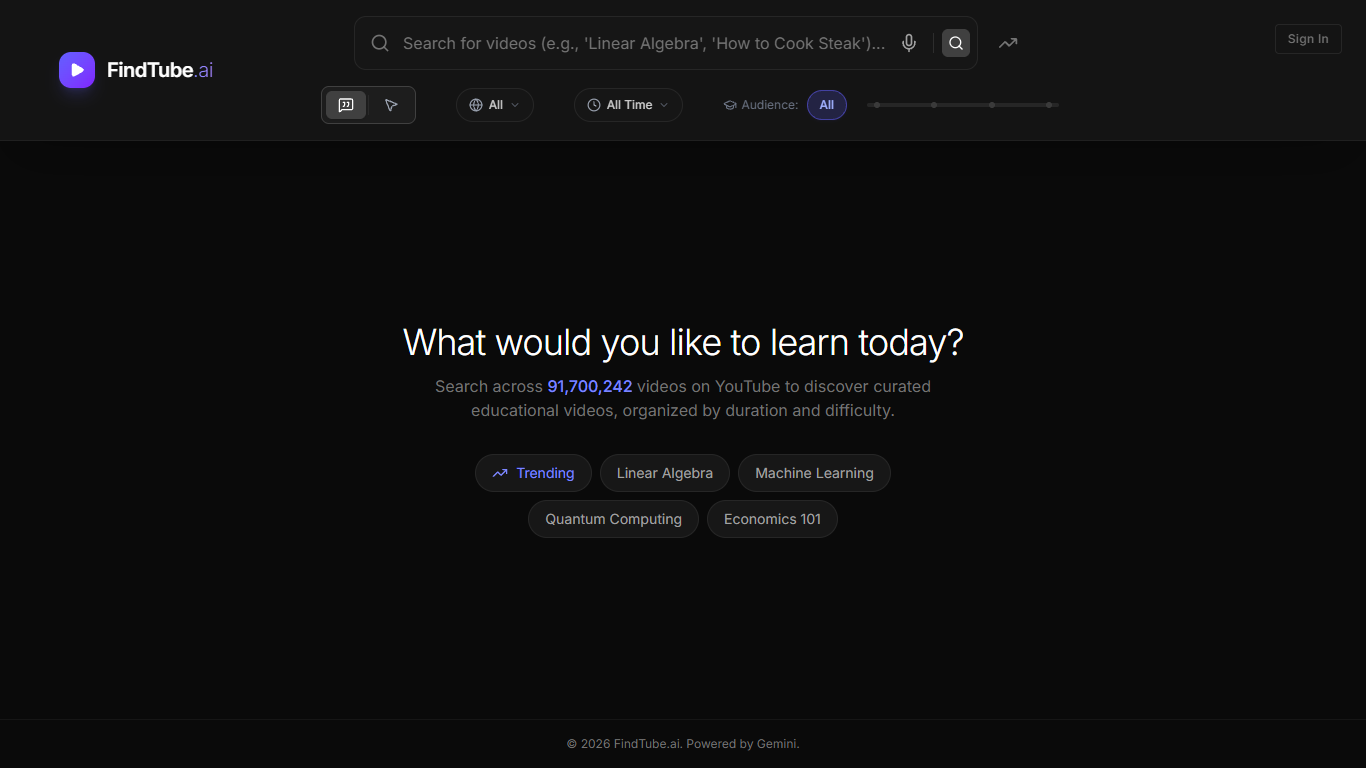Select the Trending pill above the suggestions
Viewport: 1366px width, 768px height.
[533, 472]
